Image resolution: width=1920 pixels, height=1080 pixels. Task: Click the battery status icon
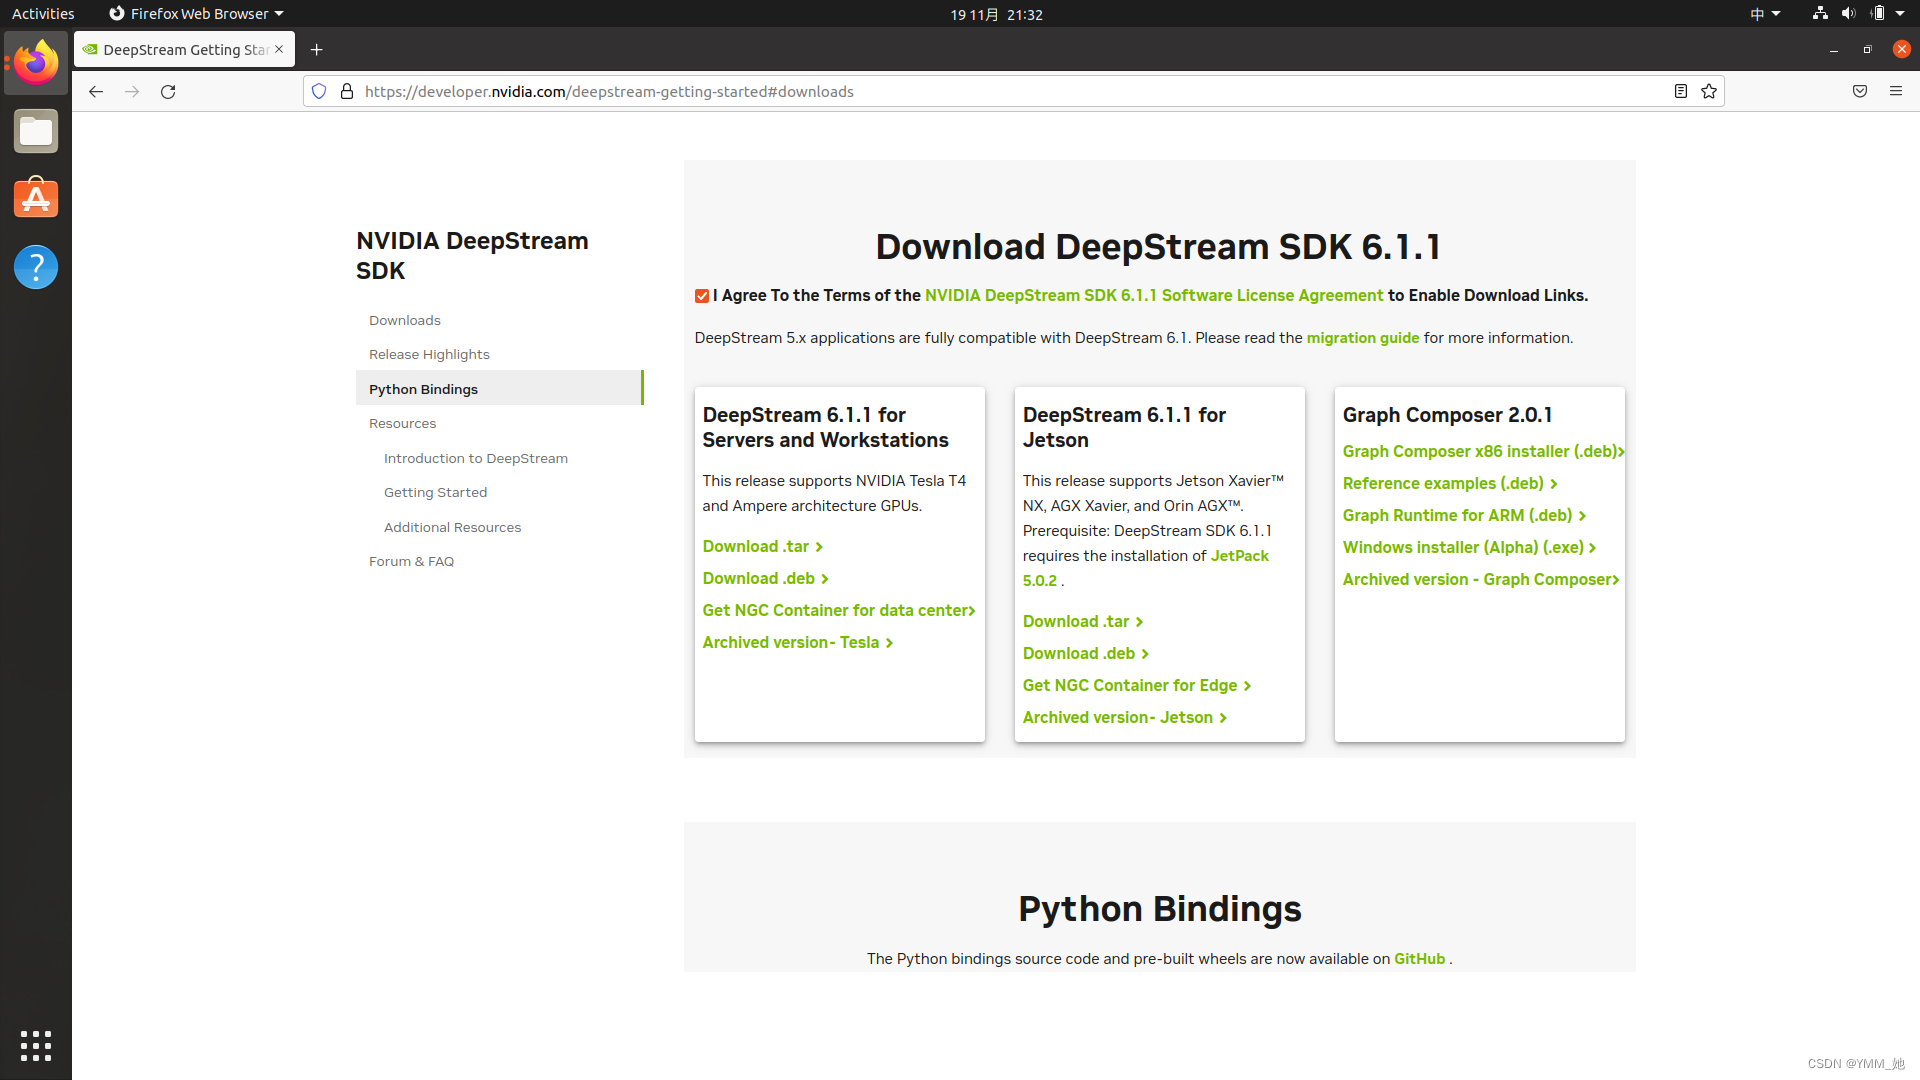[1877, 14]
